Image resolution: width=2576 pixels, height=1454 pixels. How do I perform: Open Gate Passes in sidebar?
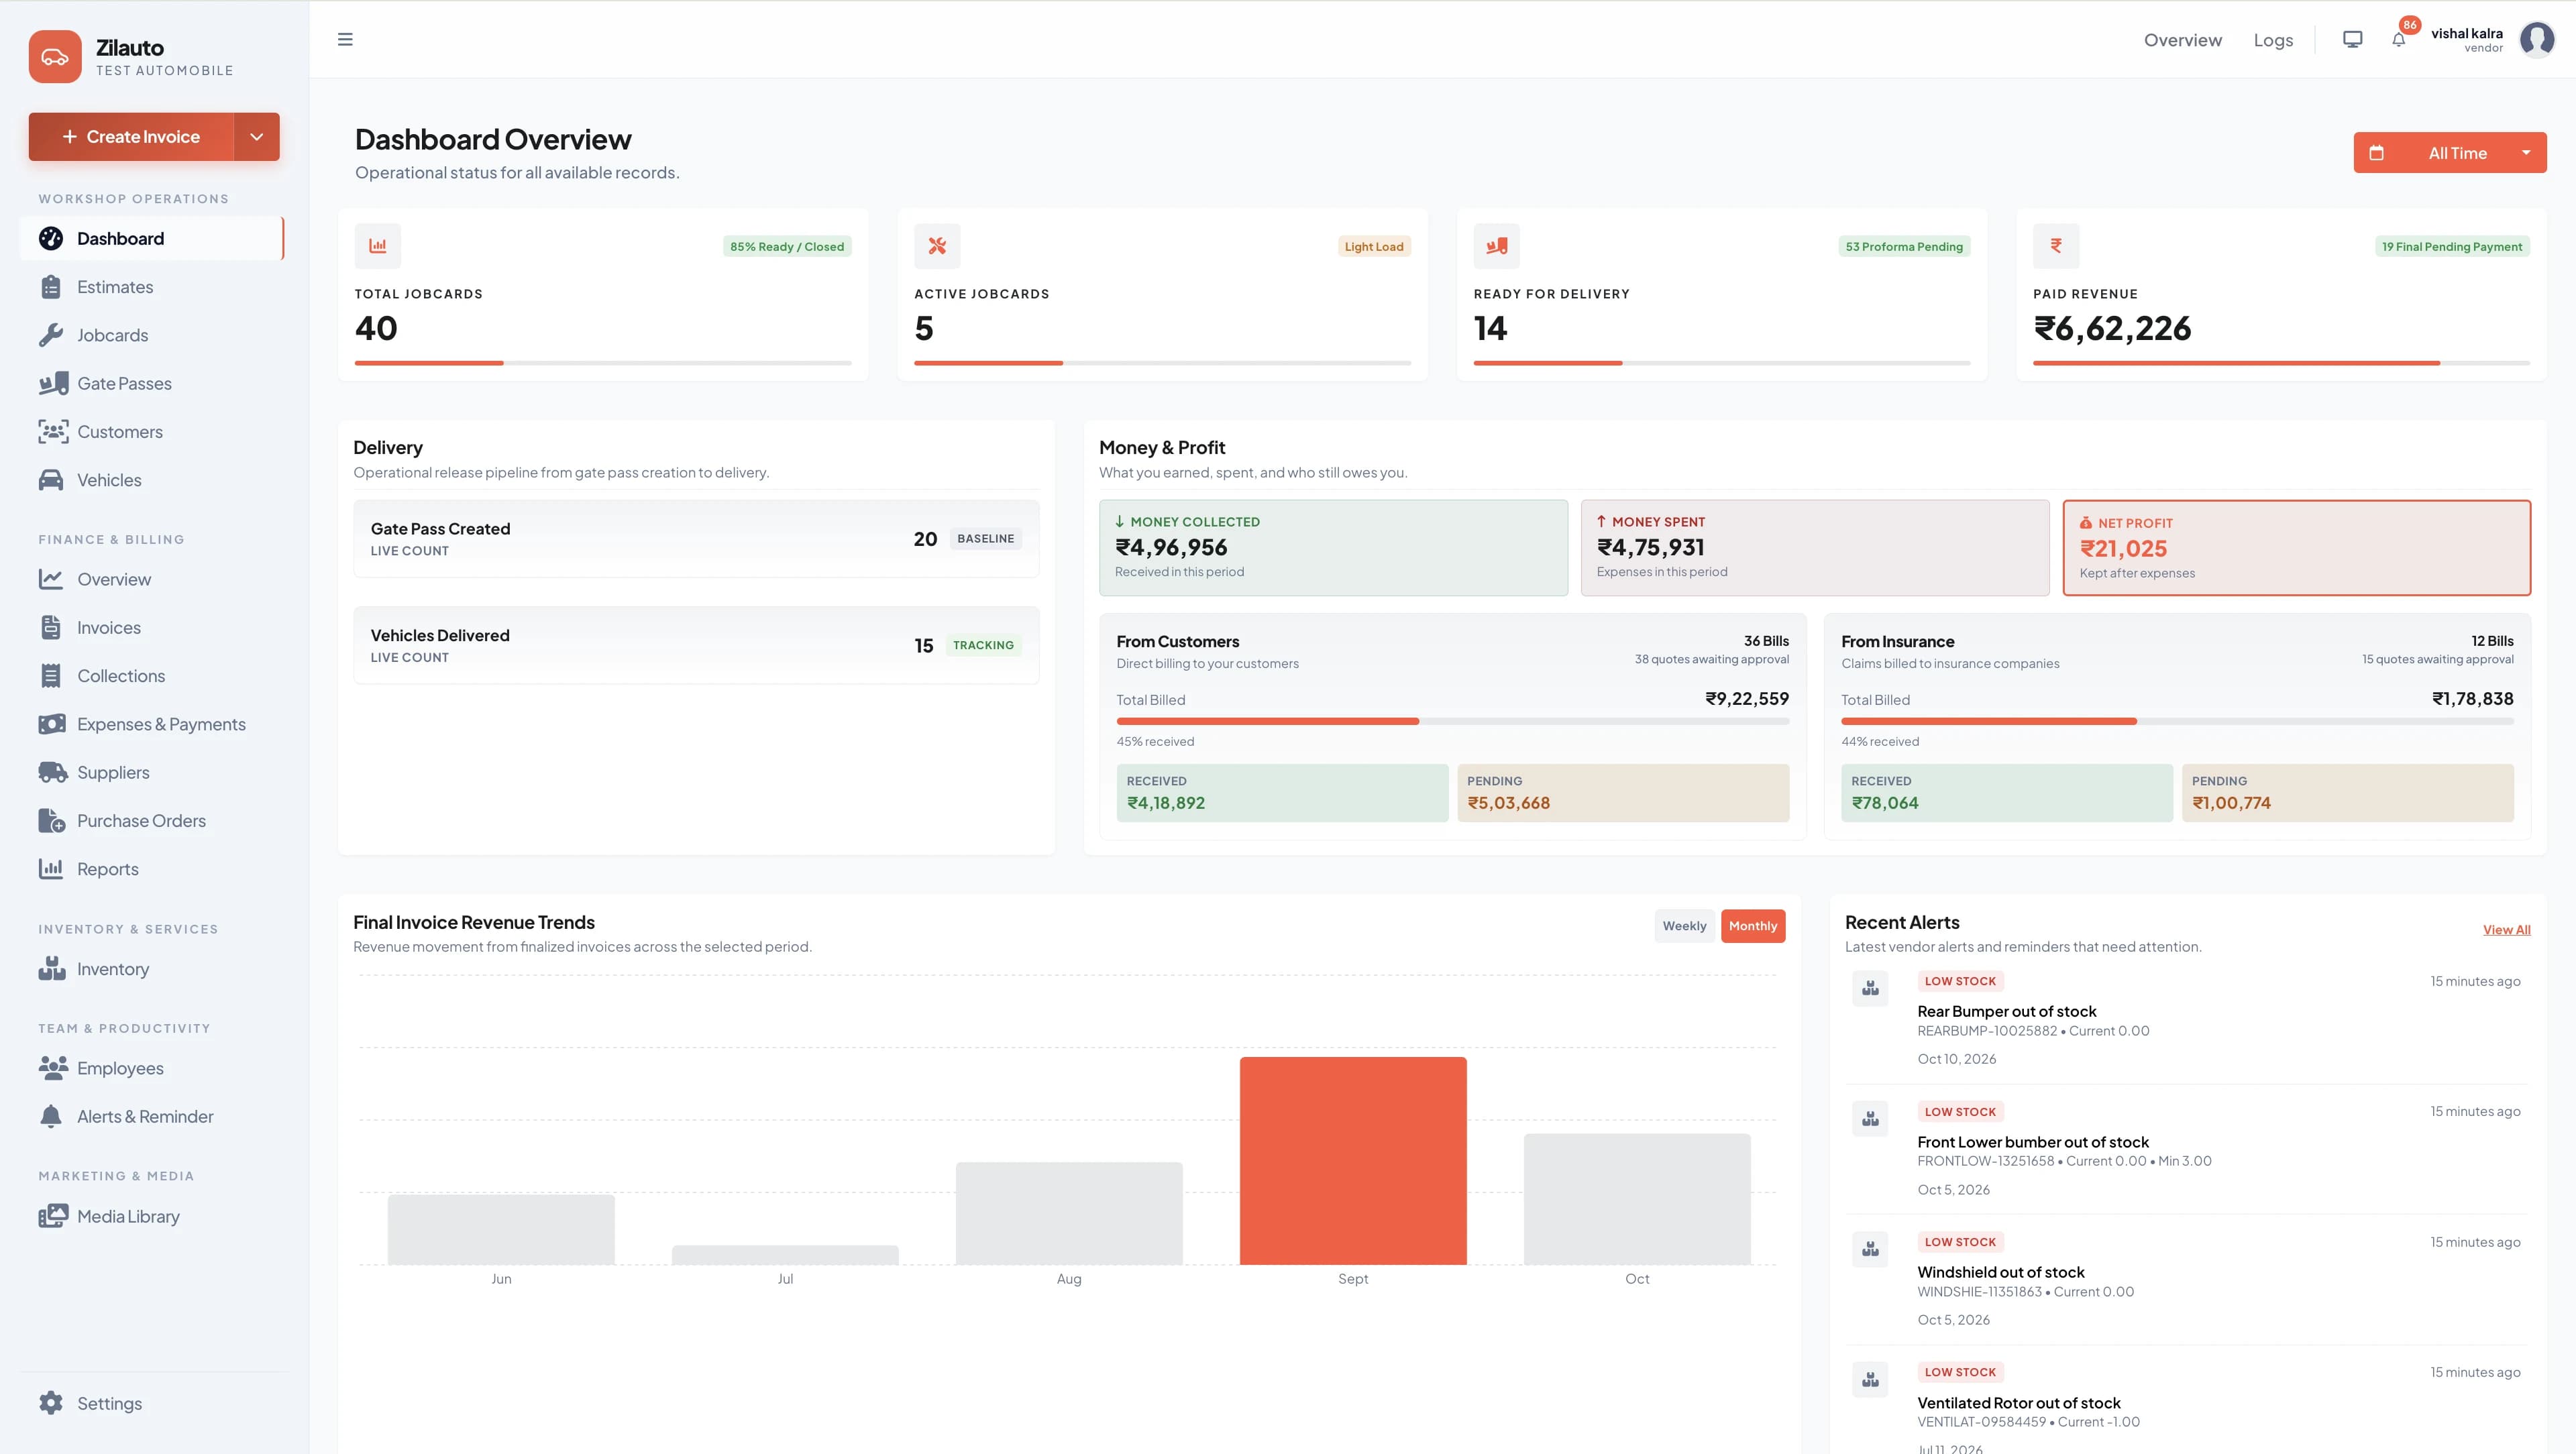tap(151, 383)
